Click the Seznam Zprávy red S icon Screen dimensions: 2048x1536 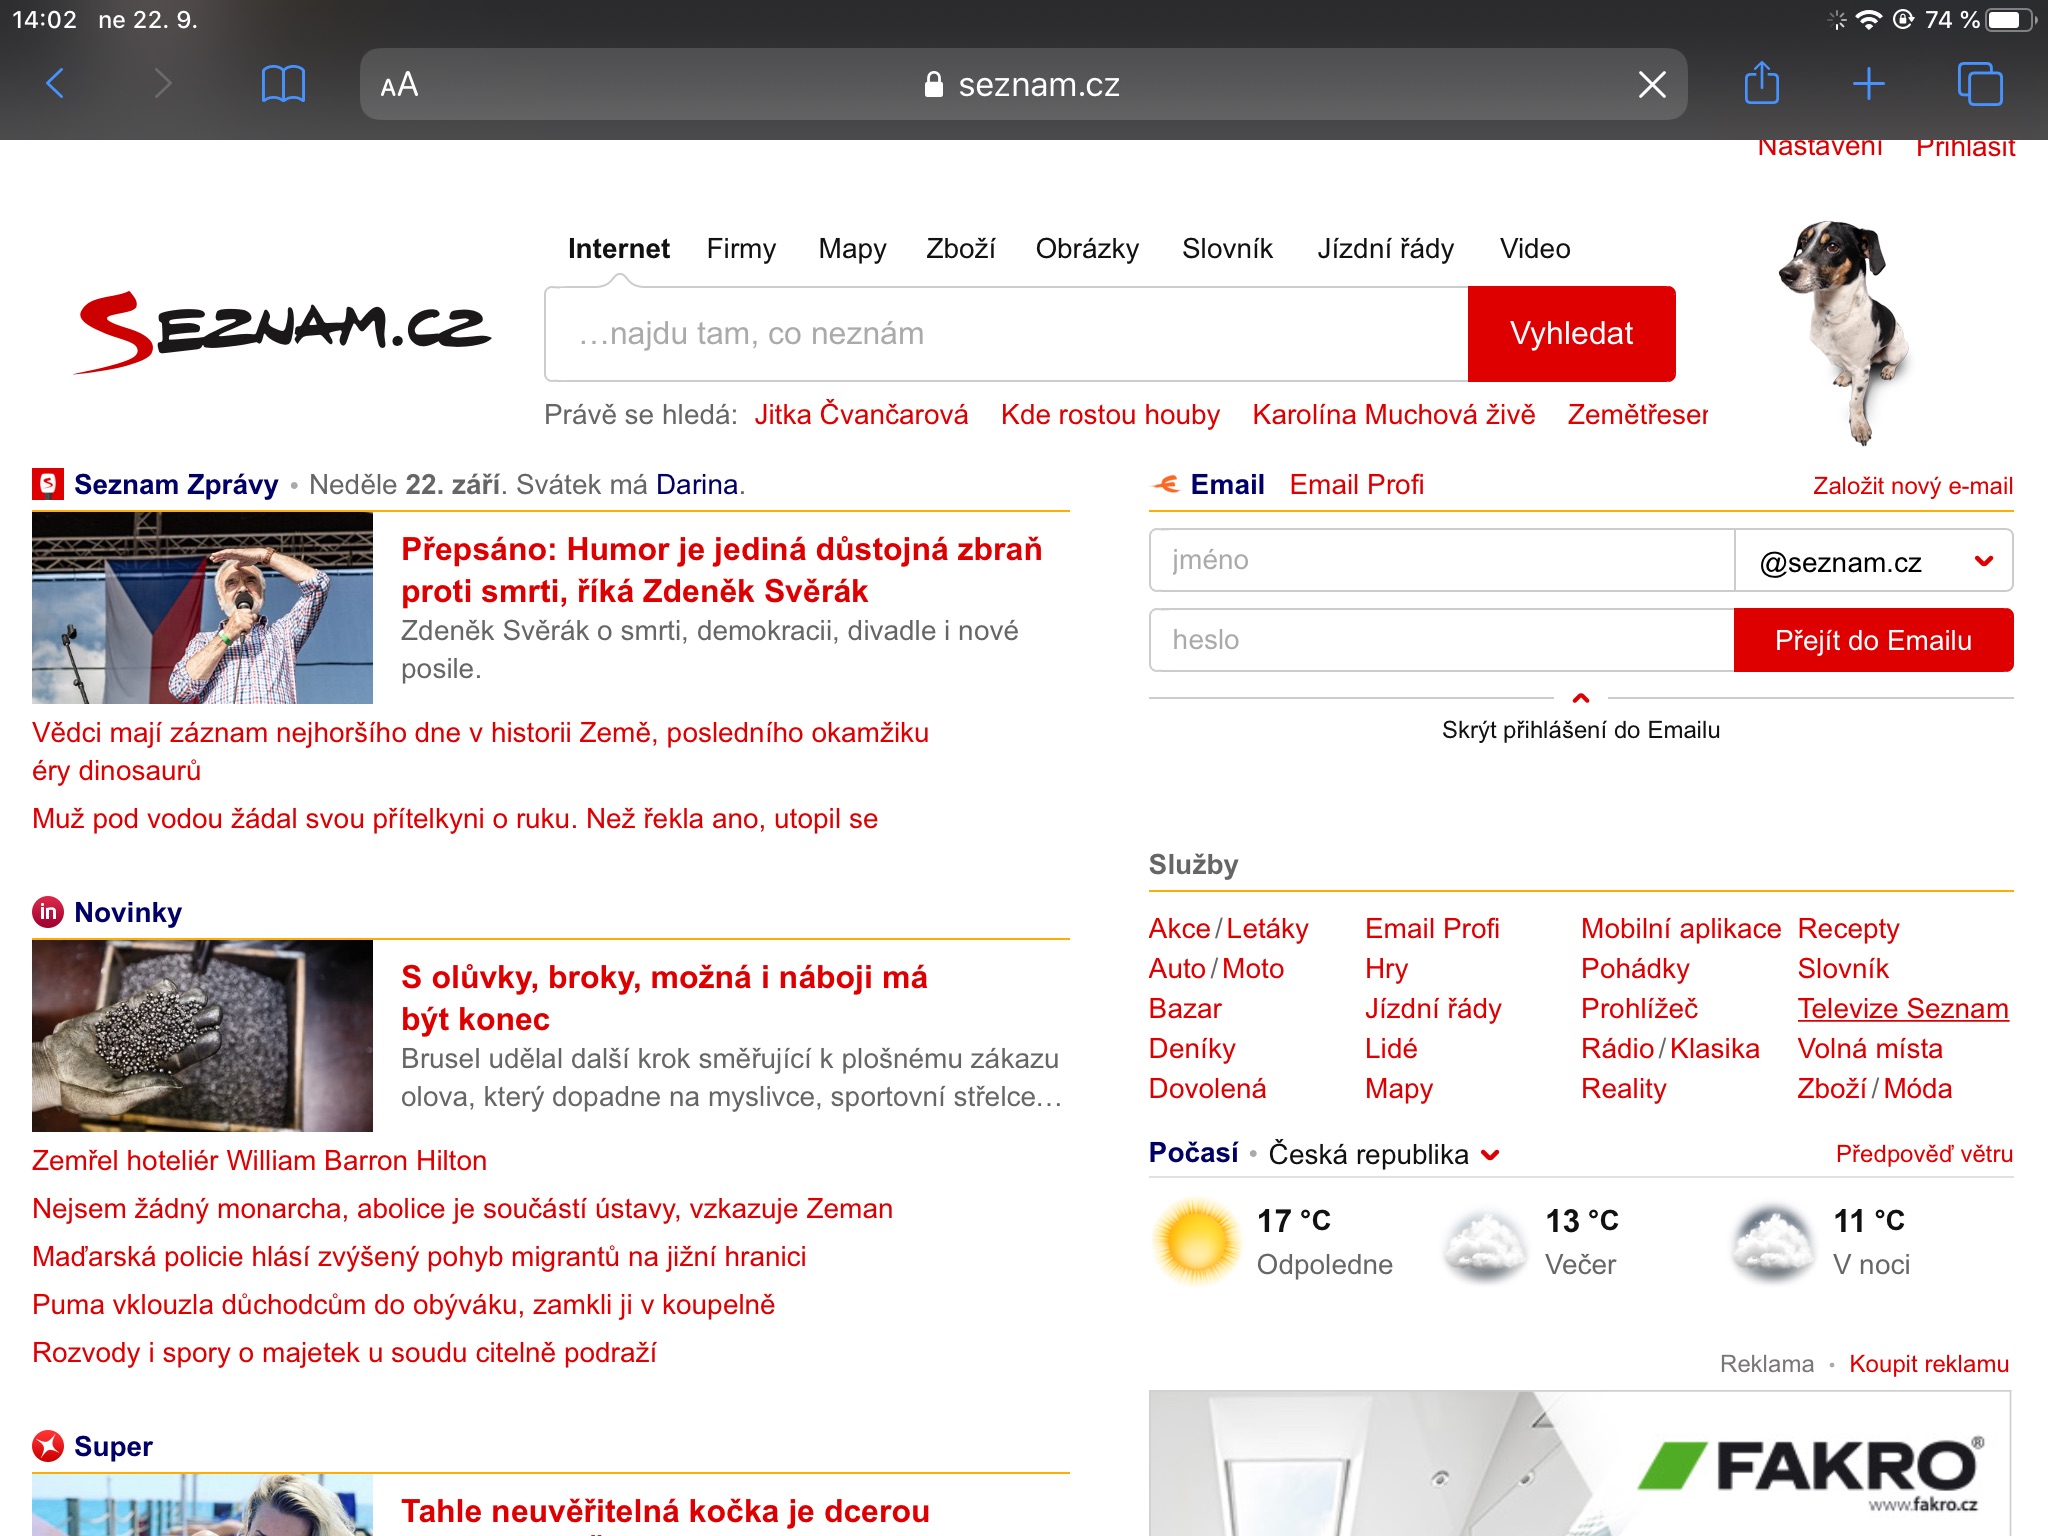pos(47,484)
